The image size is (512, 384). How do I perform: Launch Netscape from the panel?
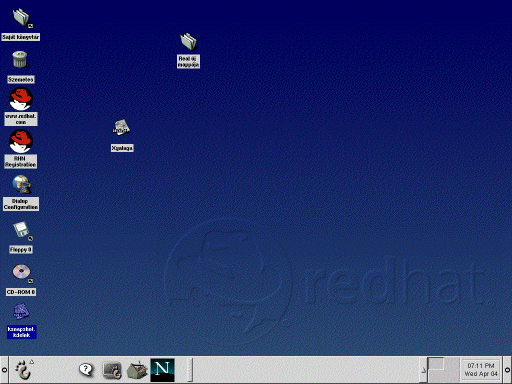click(x=162, y=370)
